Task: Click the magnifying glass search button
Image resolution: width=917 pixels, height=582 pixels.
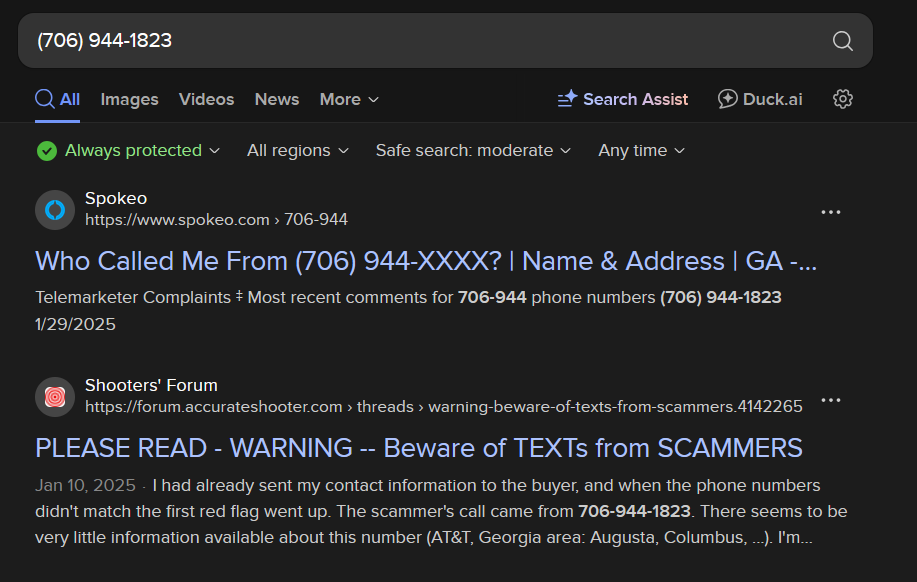Action: 842,41
